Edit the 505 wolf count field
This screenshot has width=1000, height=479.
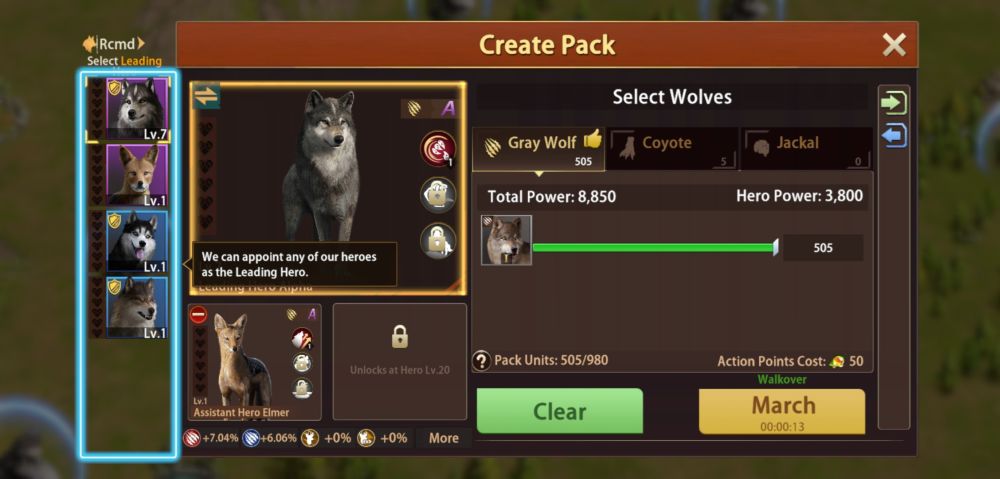tap(823, 247)
